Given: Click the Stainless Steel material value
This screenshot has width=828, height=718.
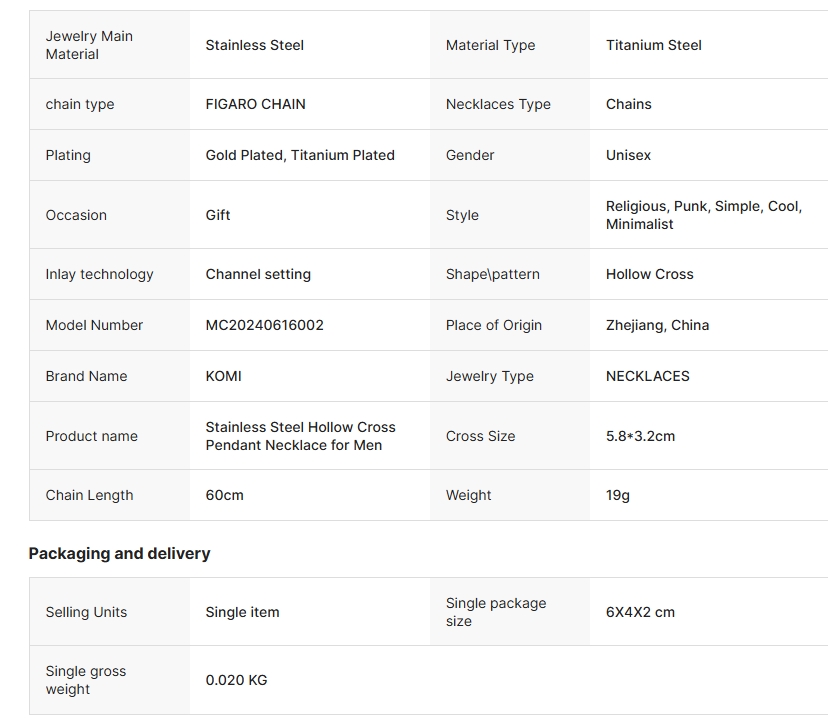Looking at the screenshot, I should click(255, 45).
